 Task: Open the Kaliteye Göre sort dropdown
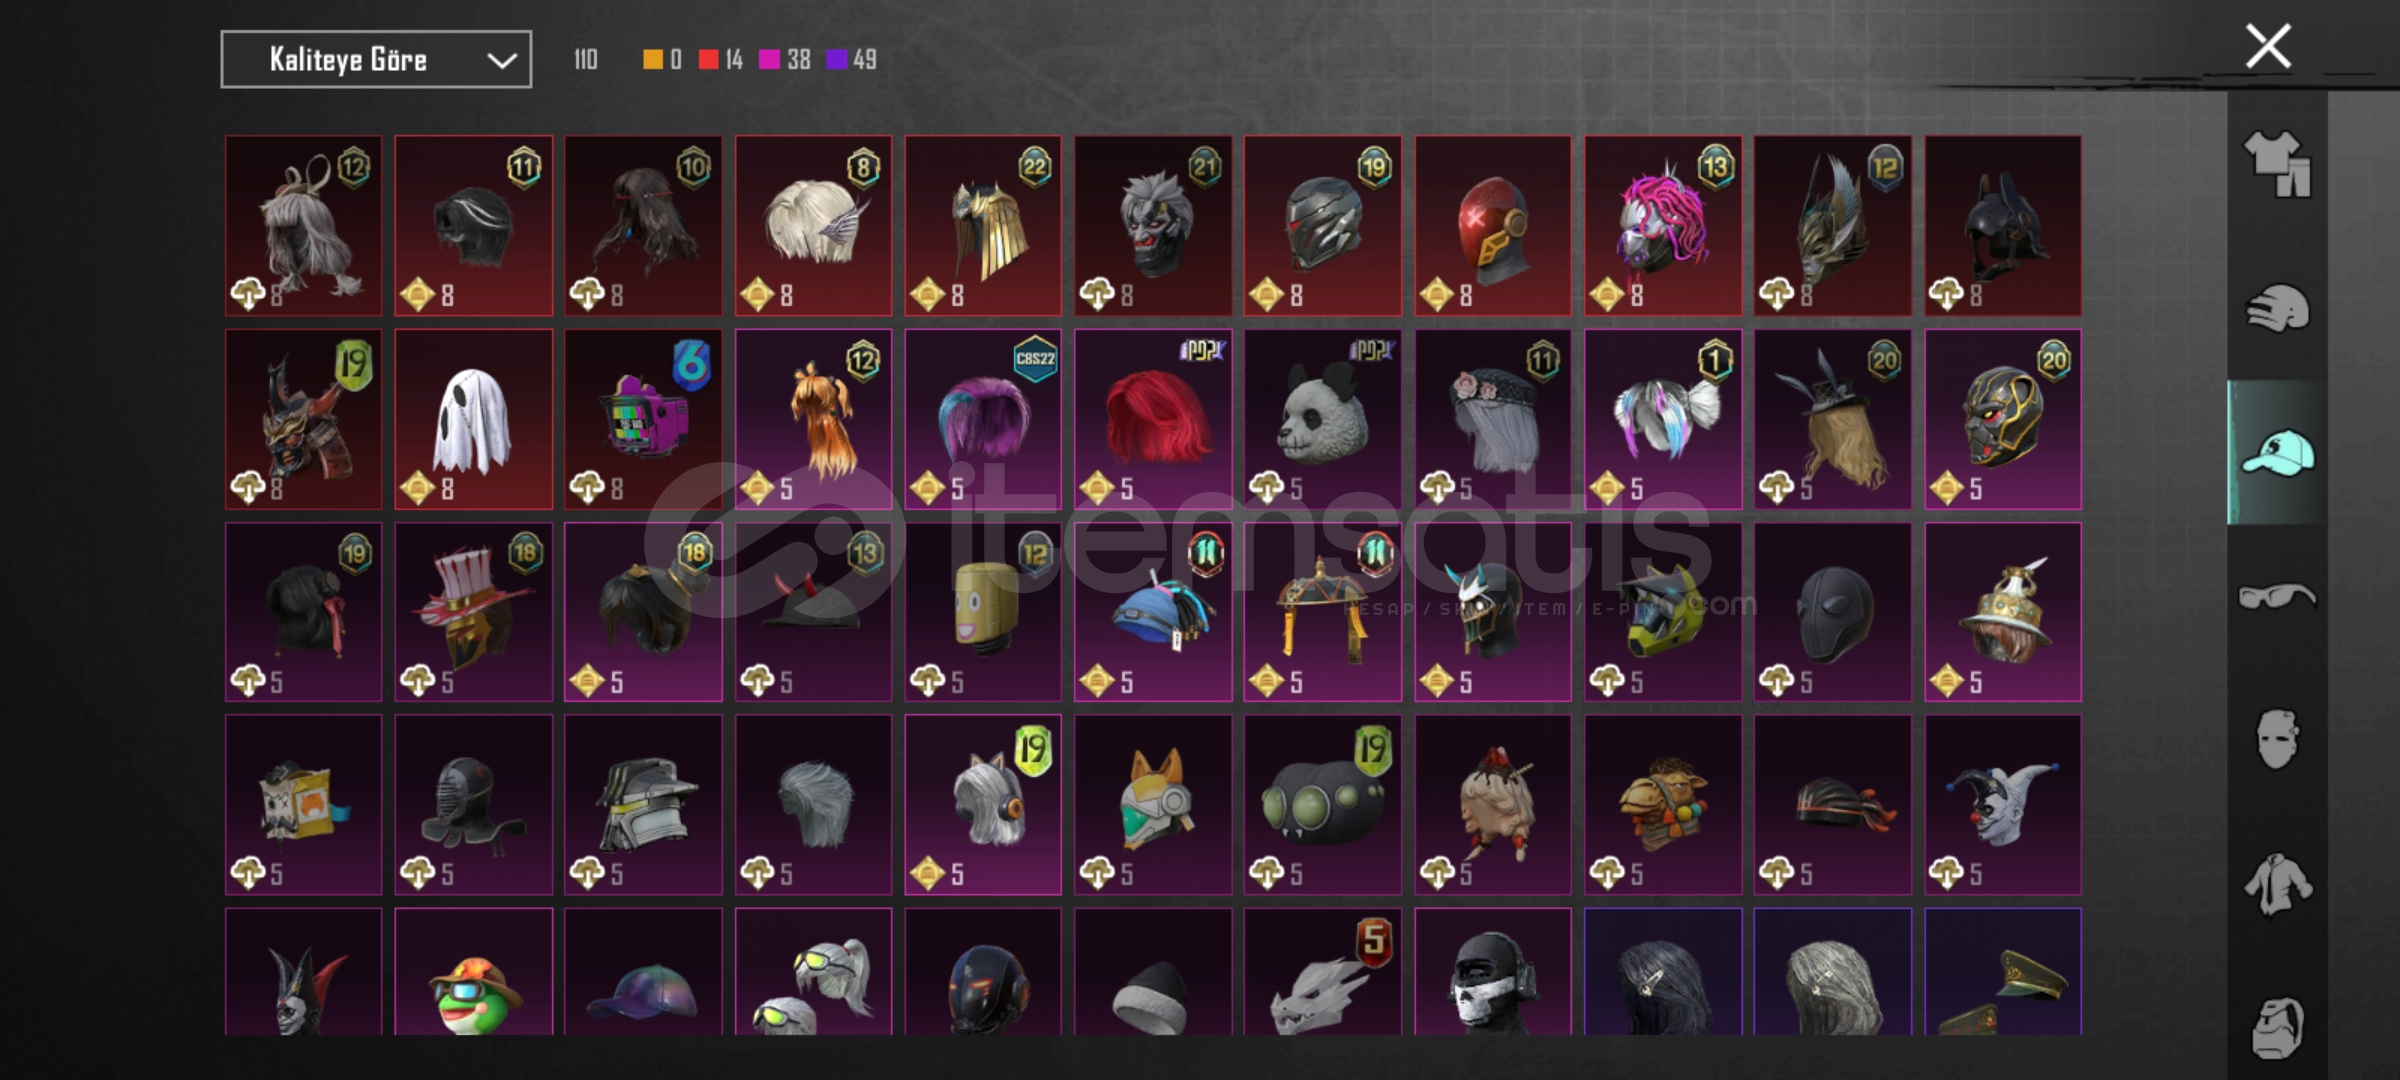[376, 60]
